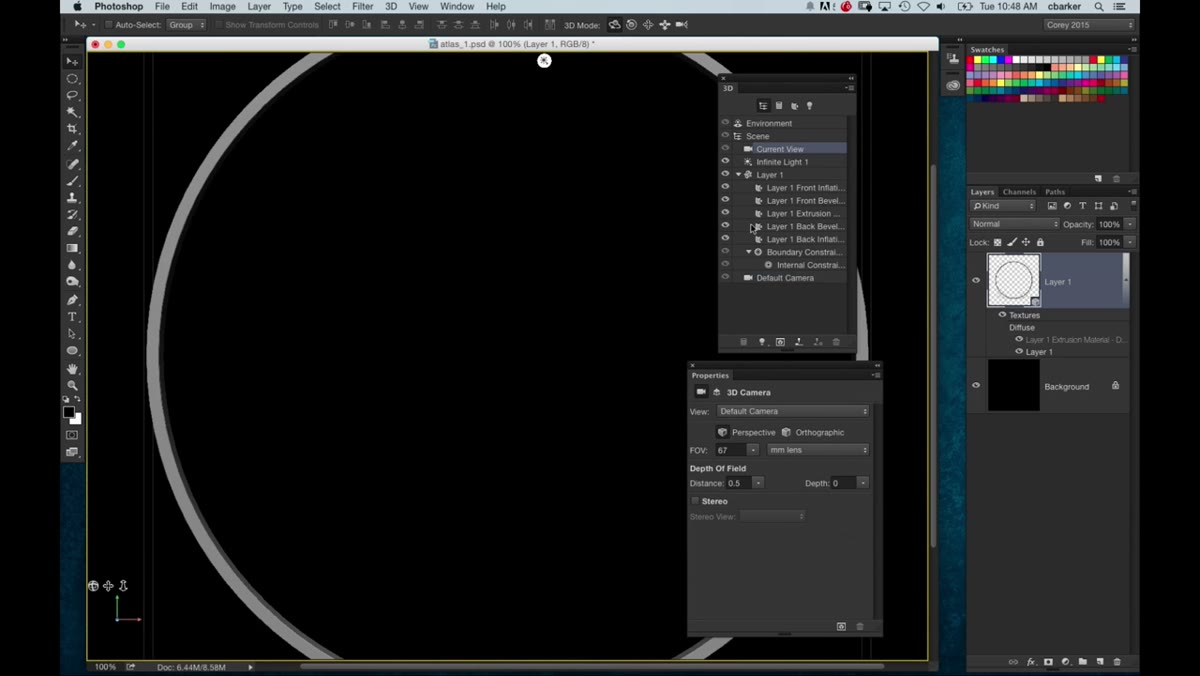Image resolution: width=1200 pixels, height=676 pixels.
Task: Select the Path Selection tool
Action: 72,334
